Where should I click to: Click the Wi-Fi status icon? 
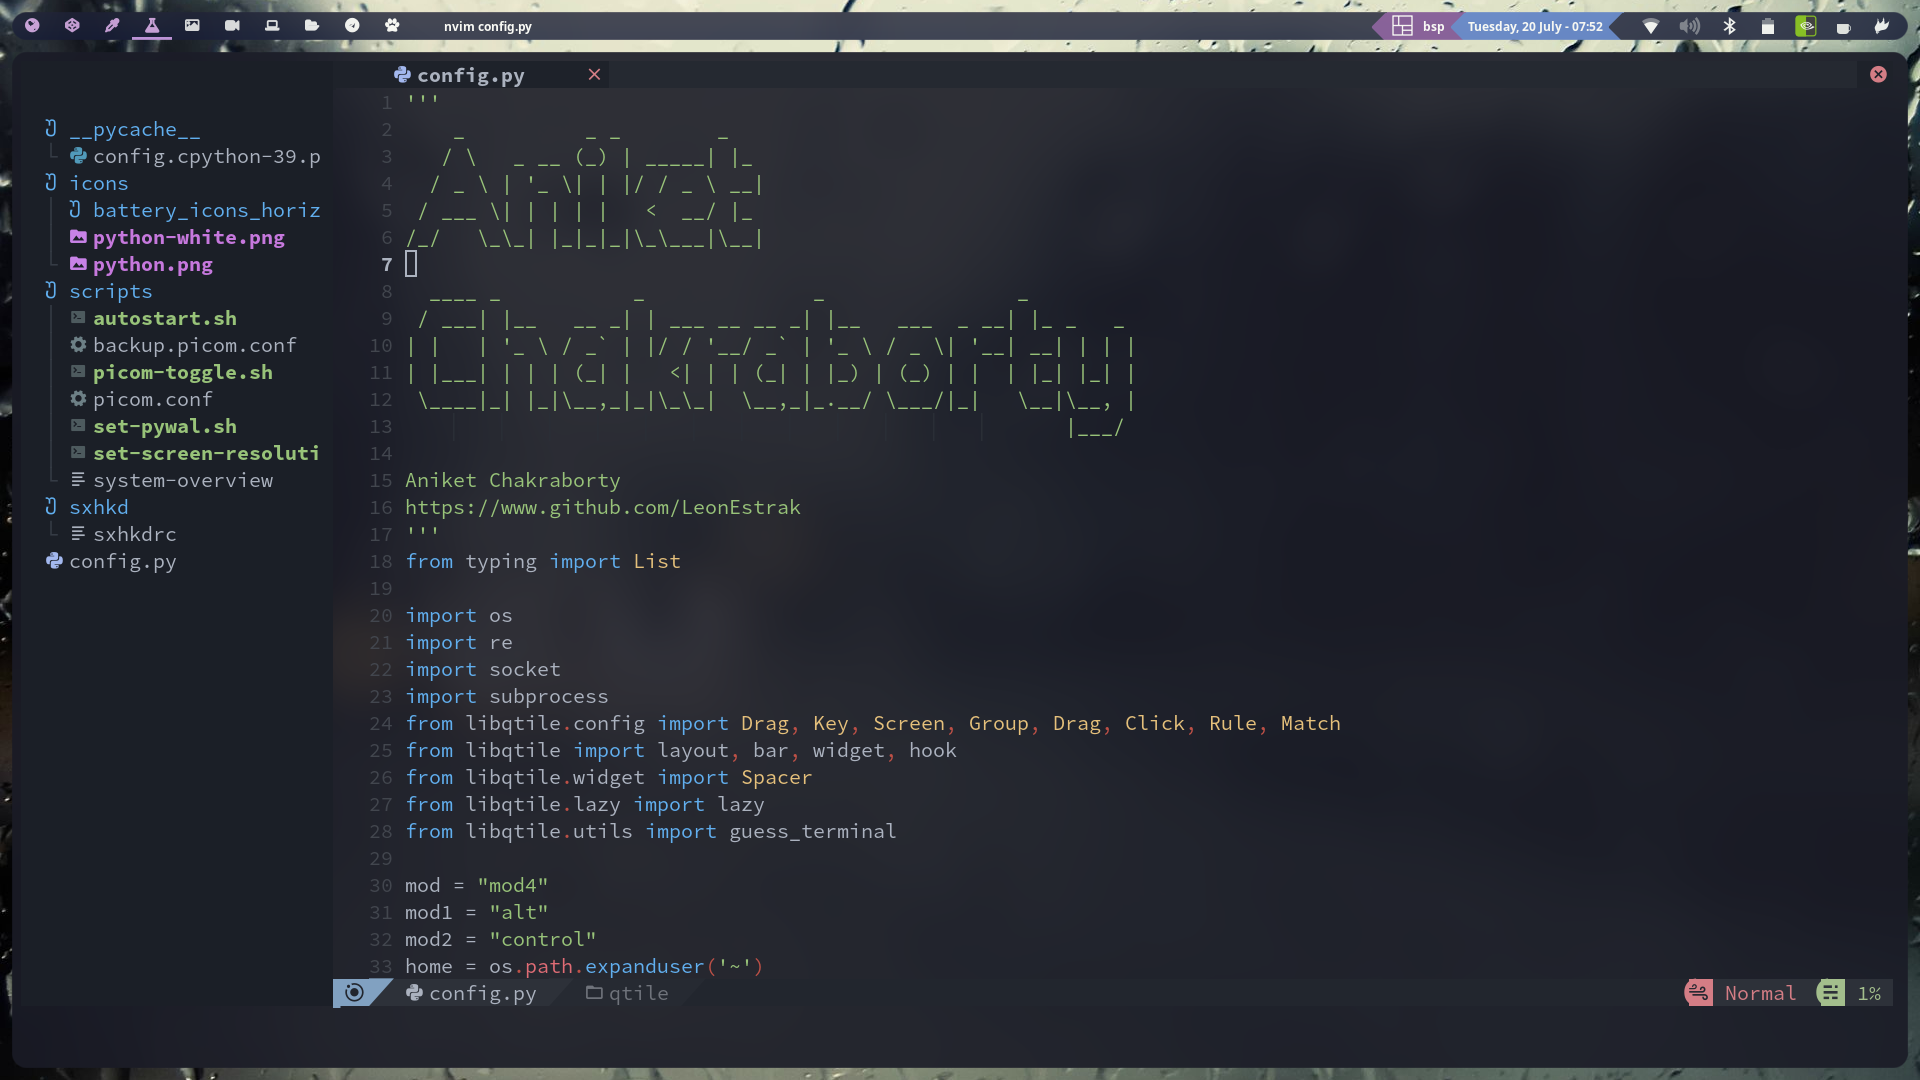point(1651,26)
